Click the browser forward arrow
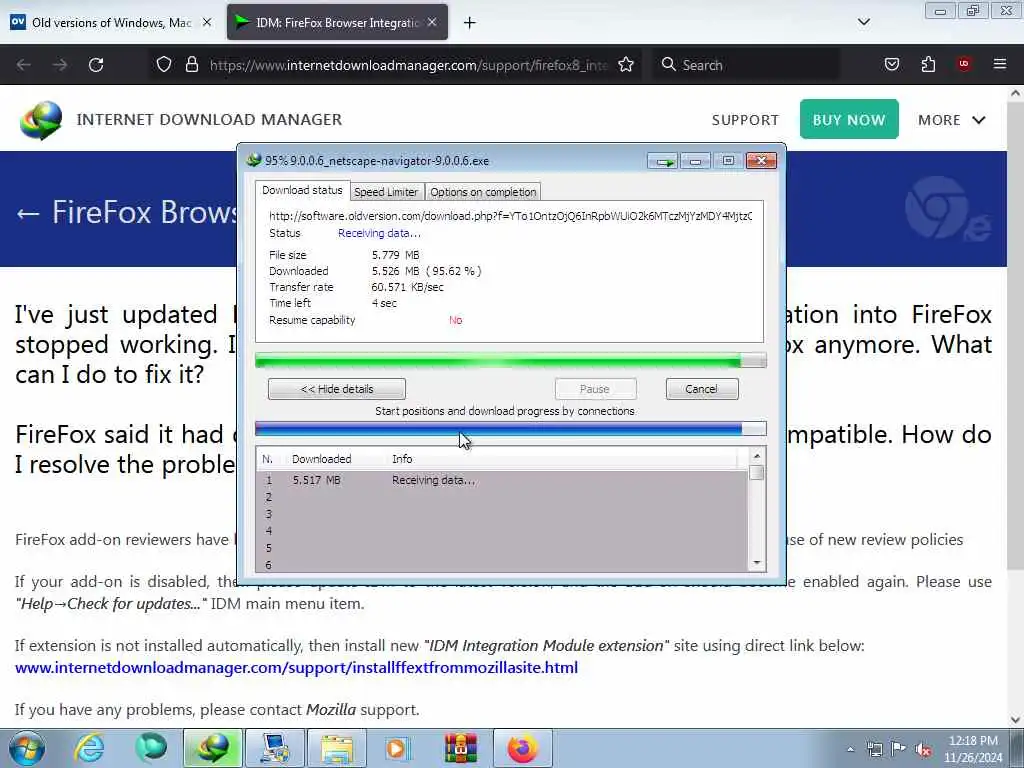Image resolution: width=1024 pixels, height=768 pixels. pos(59,65)
